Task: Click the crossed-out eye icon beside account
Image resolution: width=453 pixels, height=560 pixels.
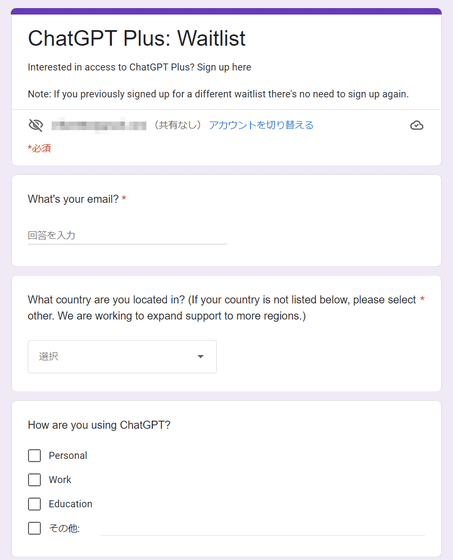Action: point(36,125)
